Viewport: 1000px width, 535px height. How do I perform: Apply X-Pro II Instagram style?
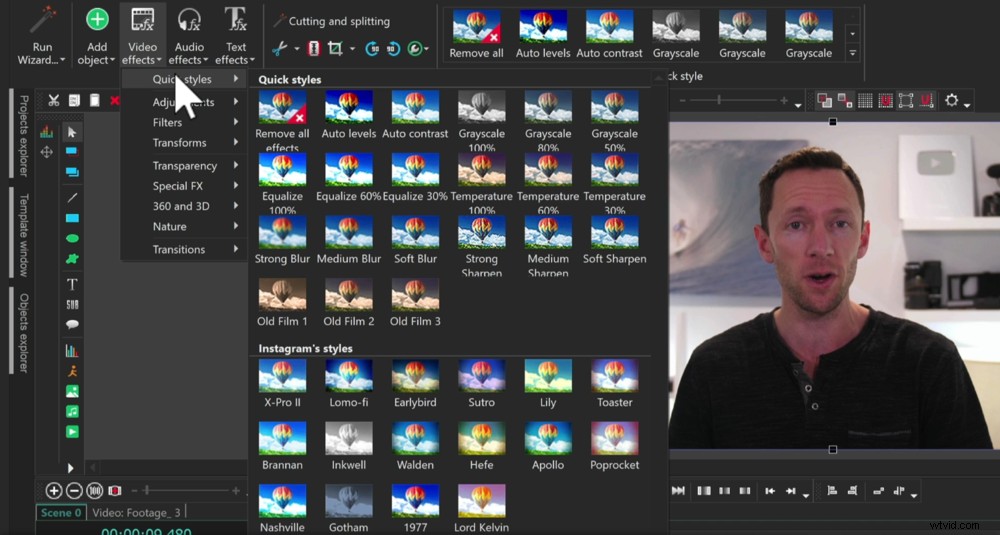(282, 383)
